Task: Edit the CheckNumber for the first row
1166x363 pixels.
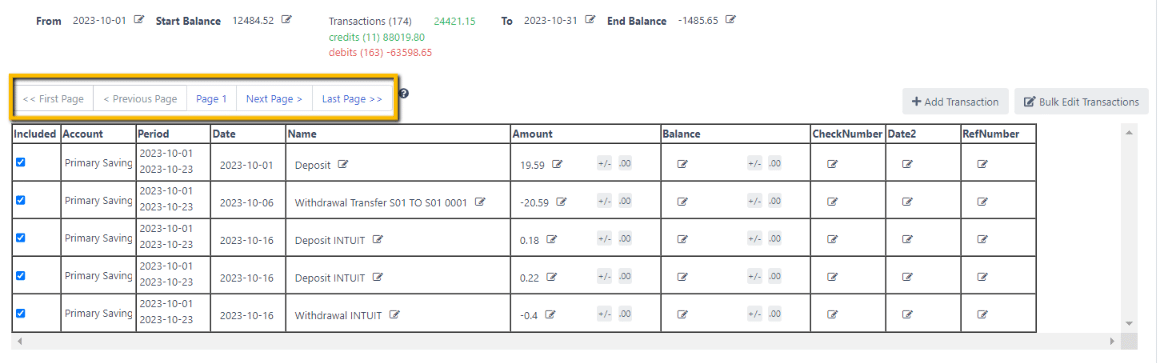Action: click(833, 164)
